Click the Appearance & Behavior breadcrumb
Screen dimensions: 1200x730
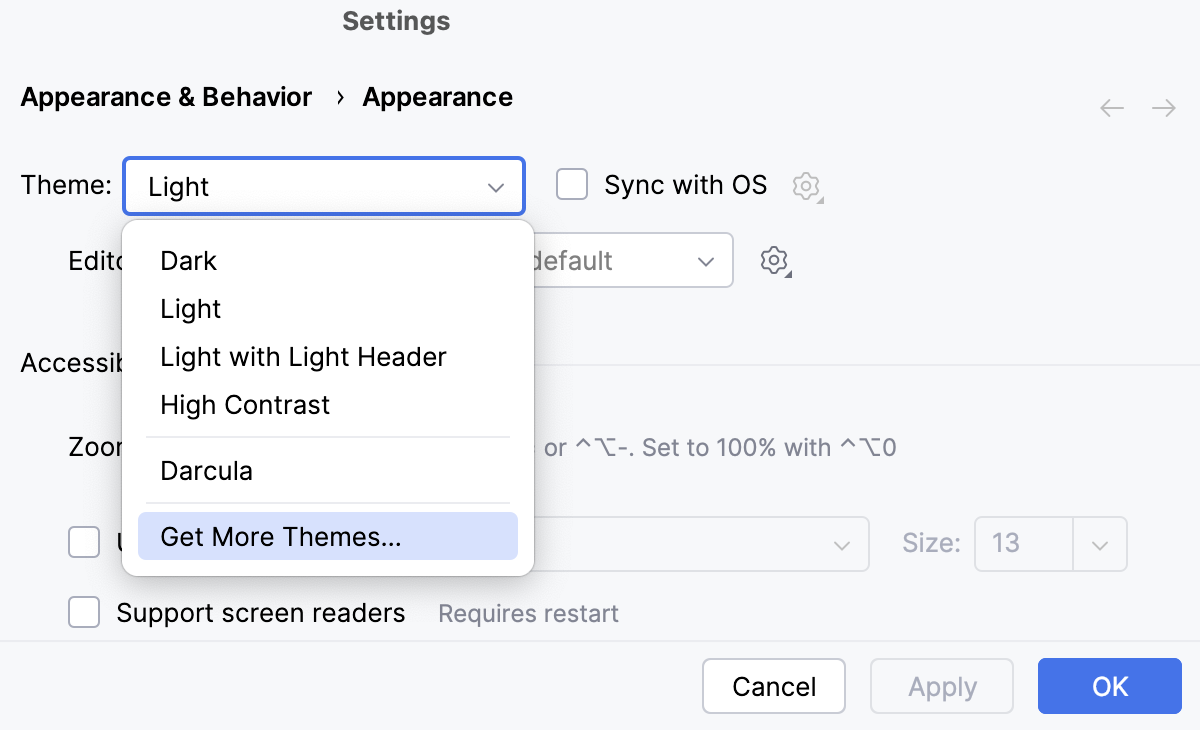[x=166, y=97]
